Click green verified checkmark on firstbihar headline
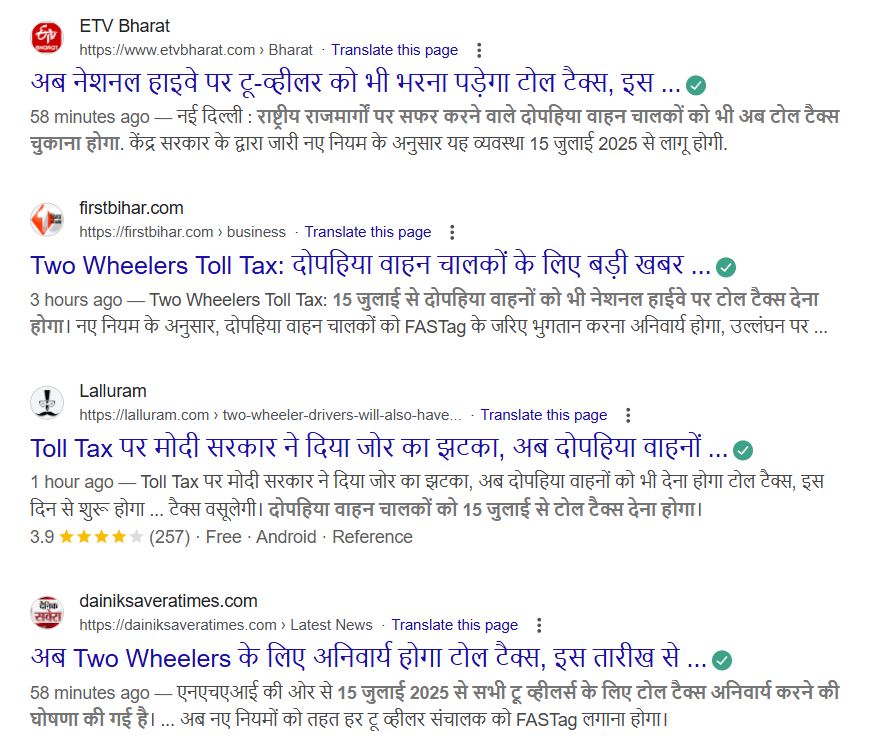 click(725, 267)
